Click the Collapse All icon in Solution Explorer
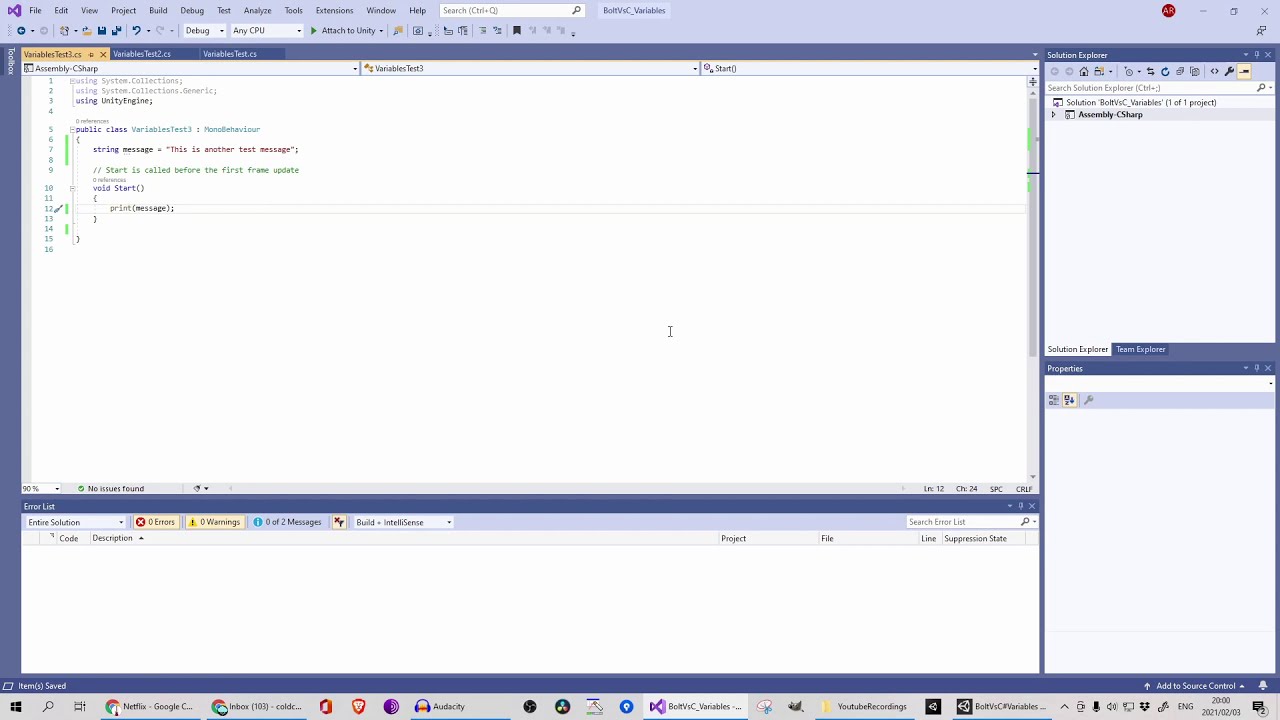1280x720 pixels. point(1180,72)
